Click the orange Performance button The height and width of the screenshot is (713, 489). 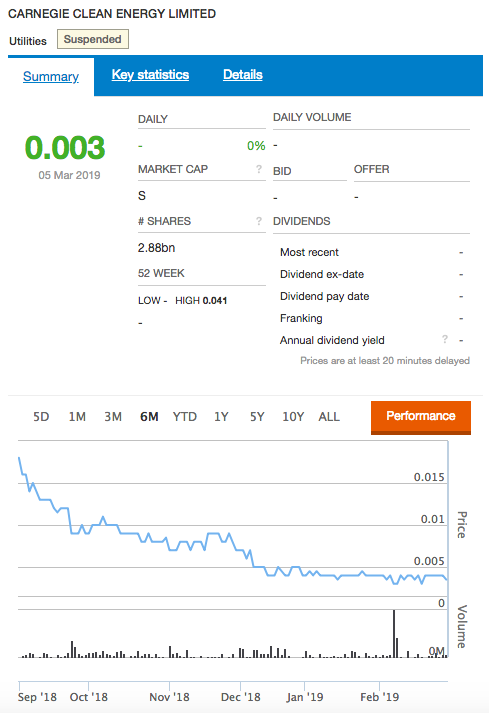pos(421,417)
